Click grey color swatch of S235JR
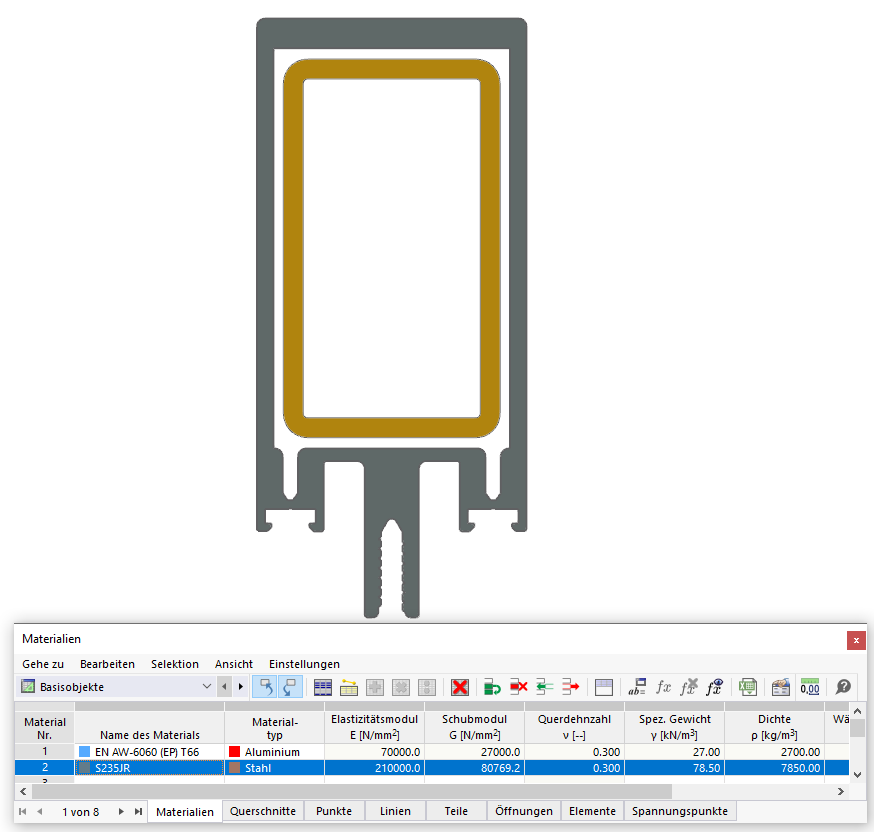This screenshot has height=832, width=874. (84, 767)
